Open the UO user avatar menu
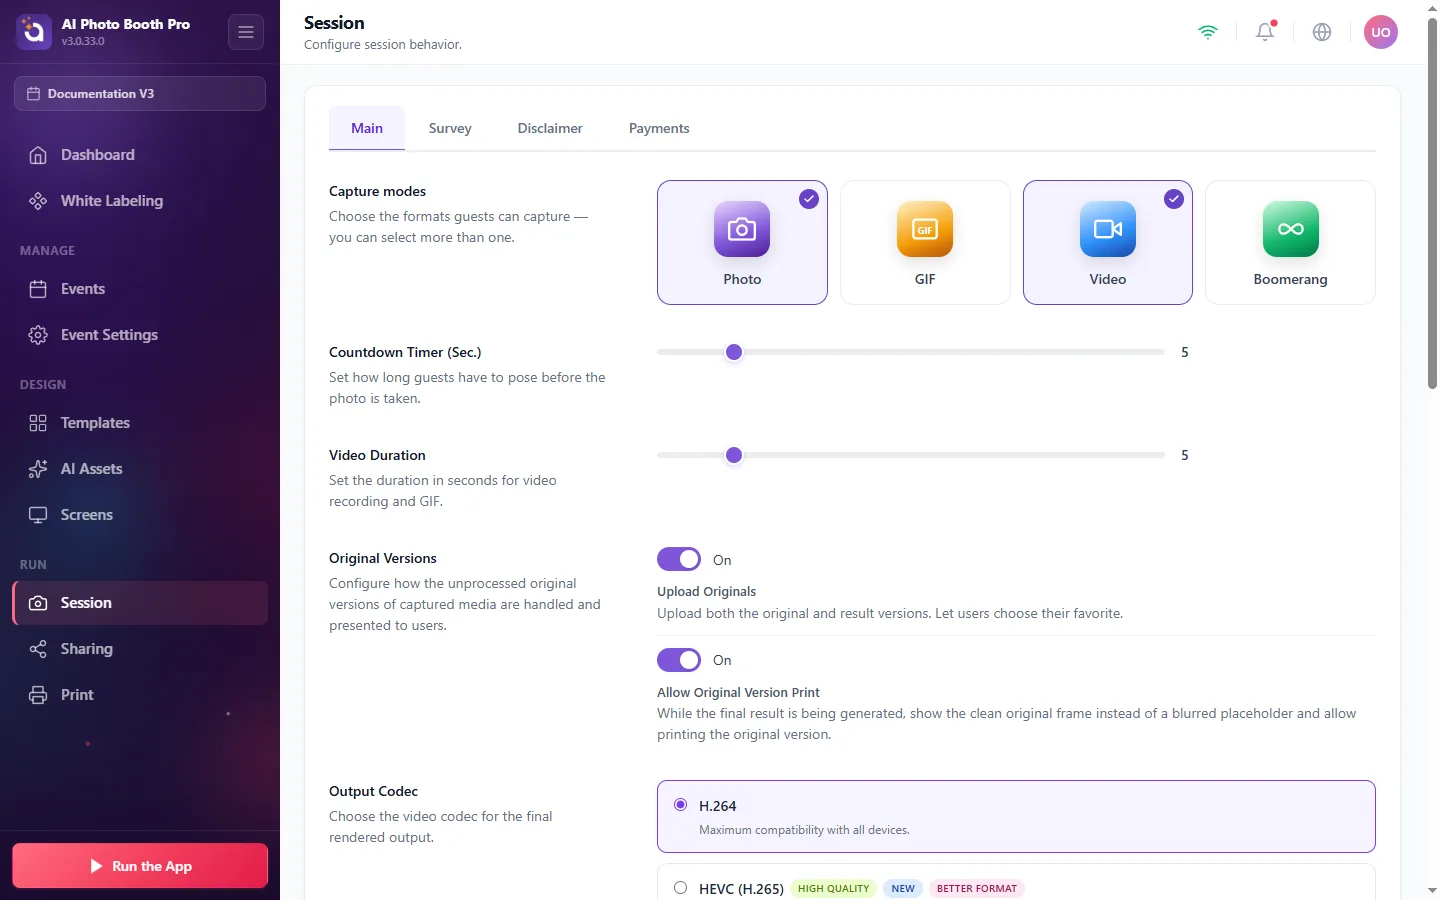The height and width of the screenshot is (900, 1440). [x=1381, y=32]
